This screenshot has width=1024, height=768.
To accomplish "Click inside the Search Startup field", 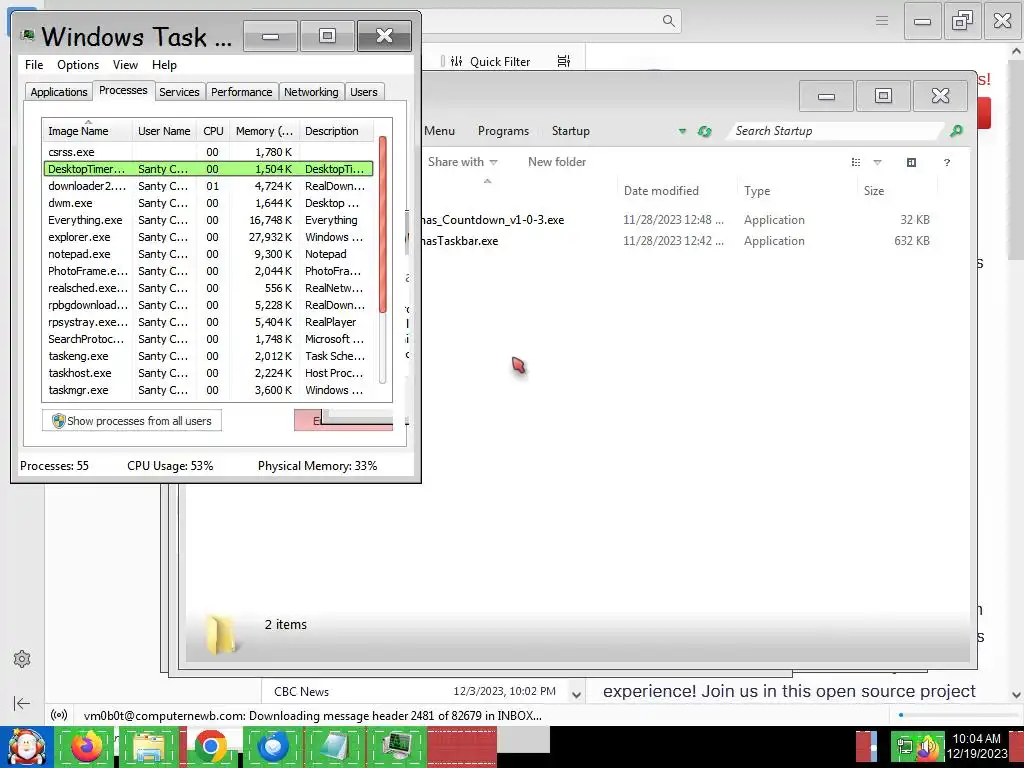I will pyautogui.click(x=836, y=131).
